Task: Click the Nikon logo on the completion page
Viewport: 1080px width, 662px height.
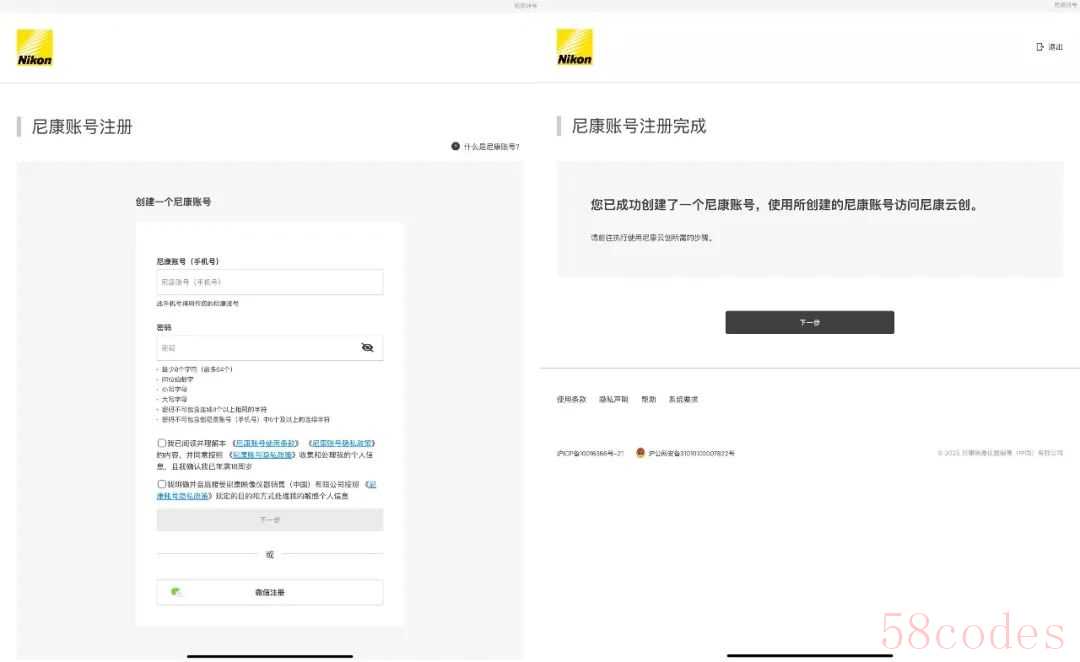Action: coord(574,48)
